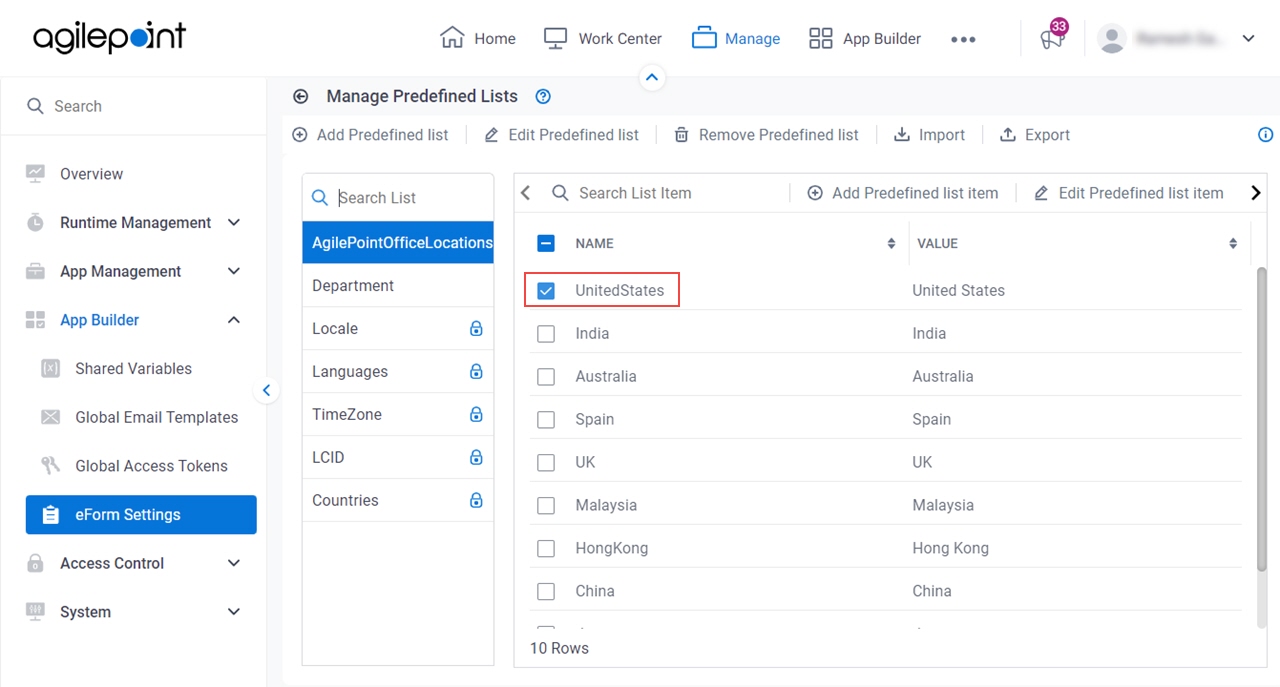Image resolution: width=1280 pixels, height=687 pixels.
Task: Expand Runtime Management section
Action: pyautogui.click(x=234, y=222)
